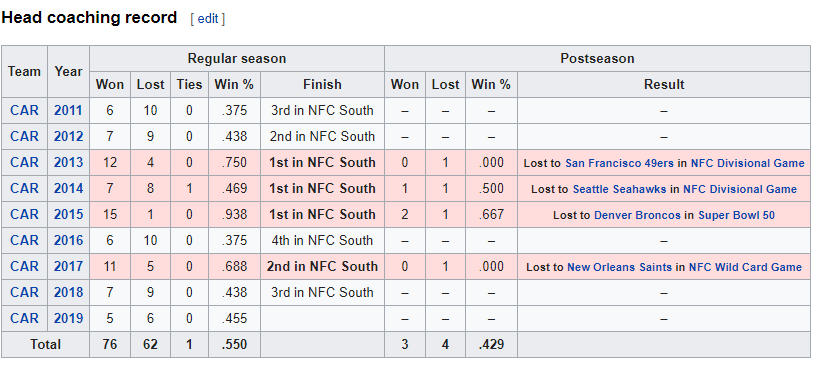Select the 15 wins cell for 2015
This screenshot has width=823, height=373.
pyautogui.click(x=110, y=215)
